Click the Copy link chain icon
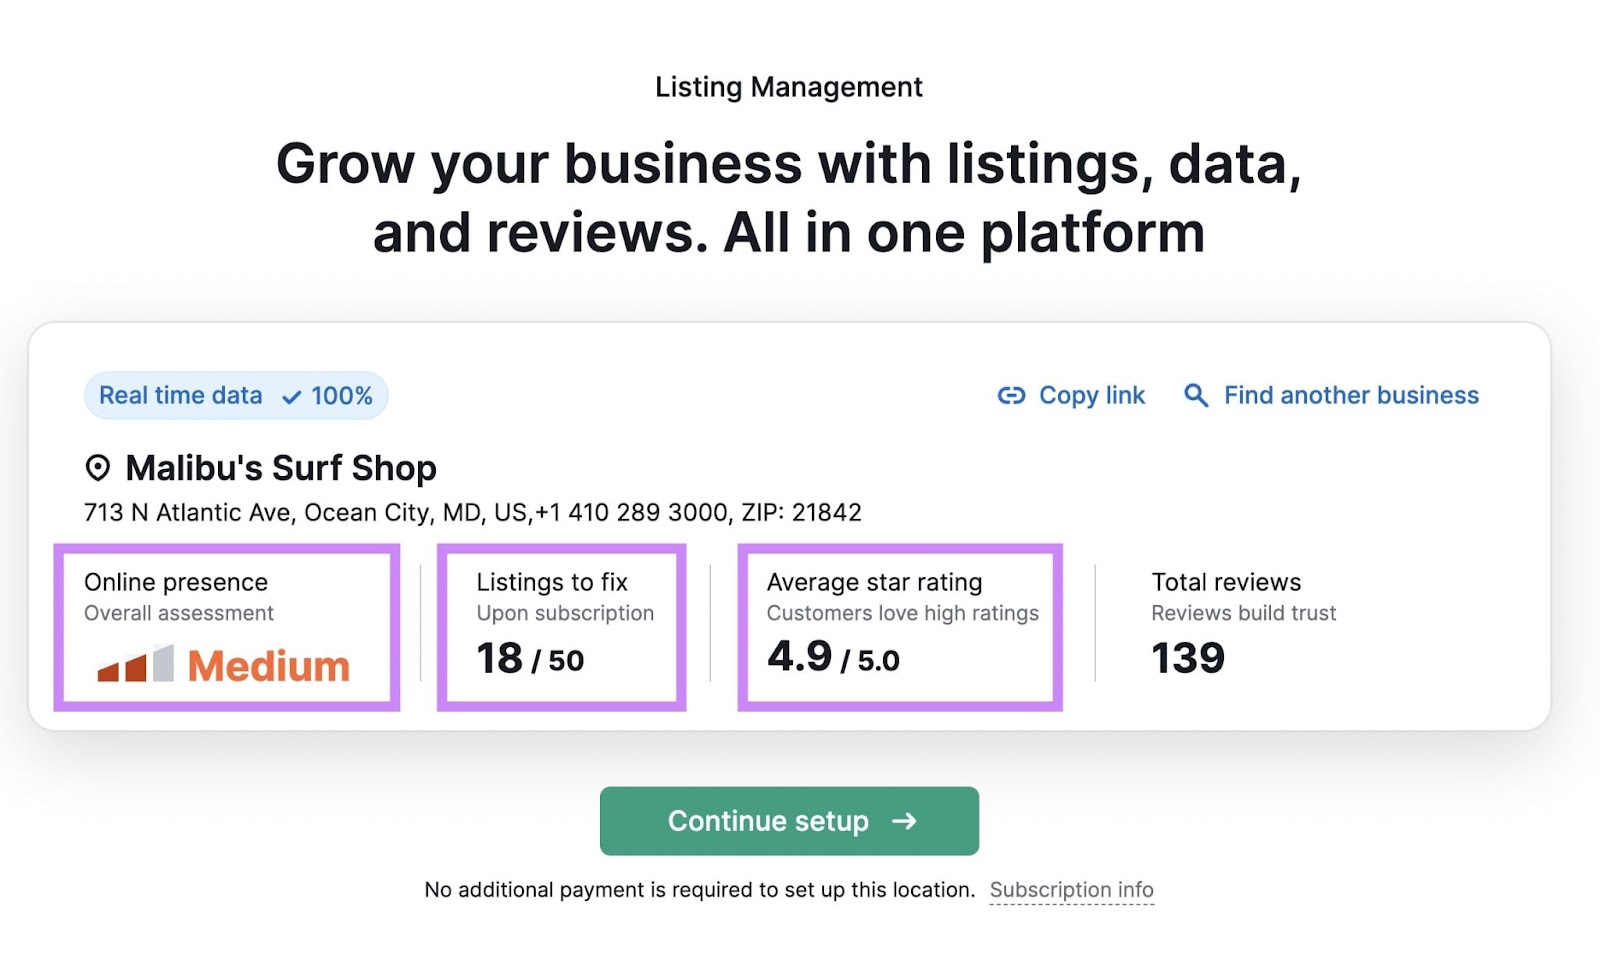This screenshot has height=970, width=1600. tap(1012, 395)
